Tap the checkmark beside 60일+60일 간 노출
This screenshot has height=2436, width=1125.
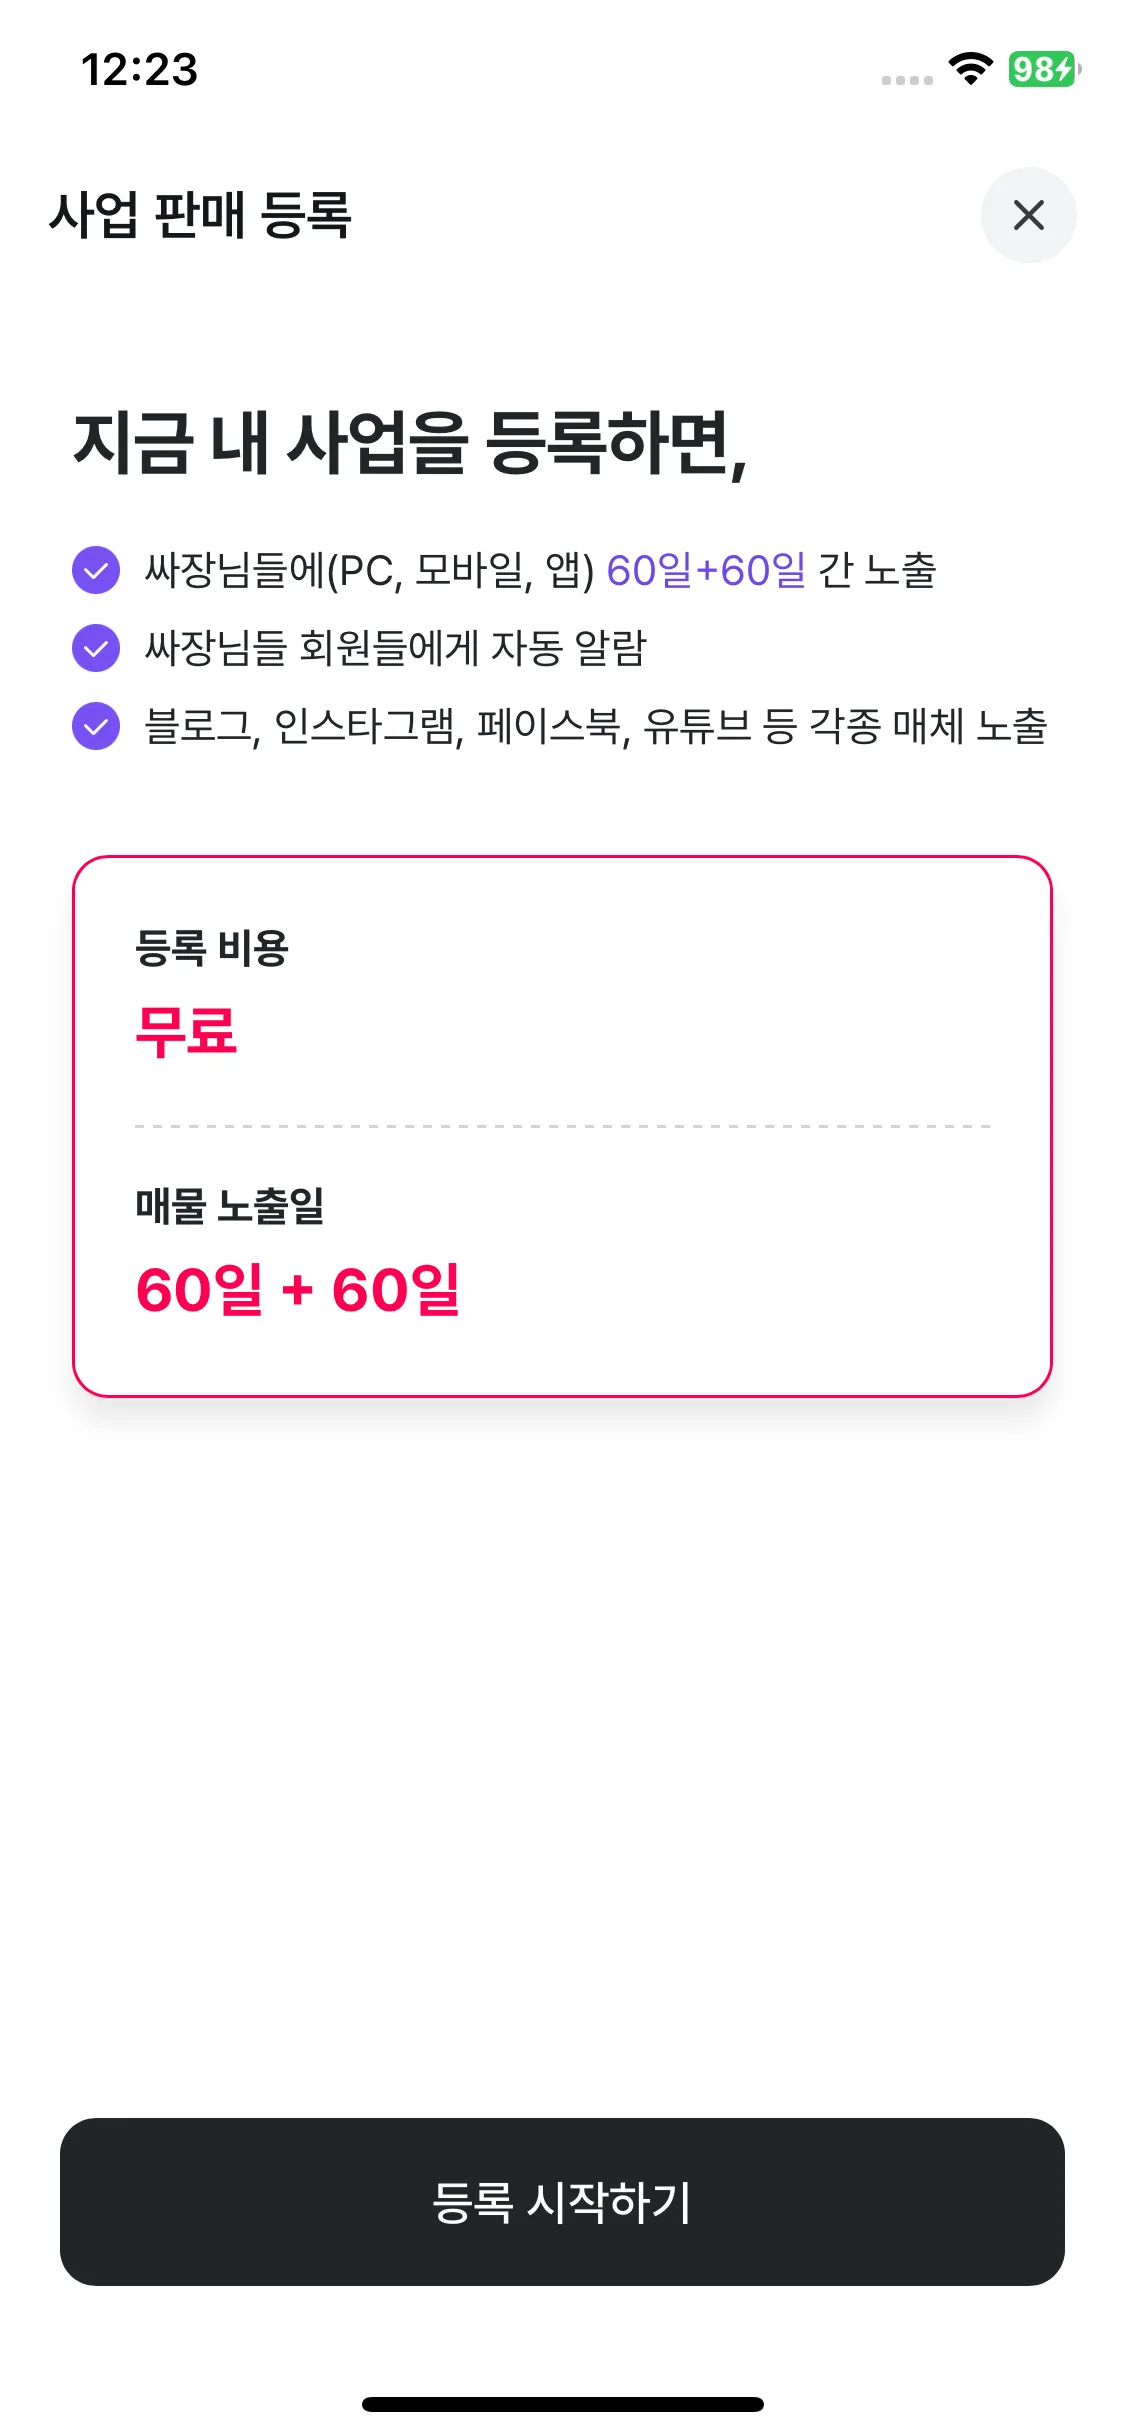pyautogui.click(x=96, y=571)
